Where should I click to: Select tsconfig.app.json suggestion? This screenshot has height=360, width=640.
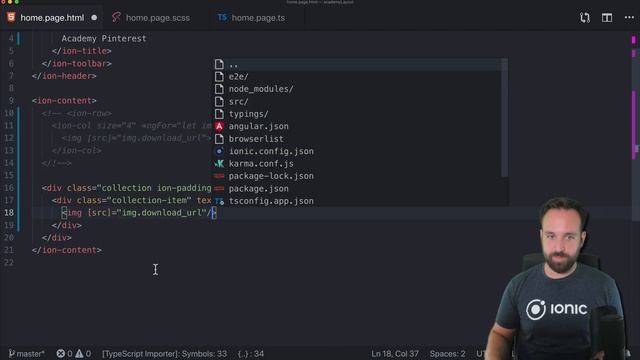pos(358,201)
